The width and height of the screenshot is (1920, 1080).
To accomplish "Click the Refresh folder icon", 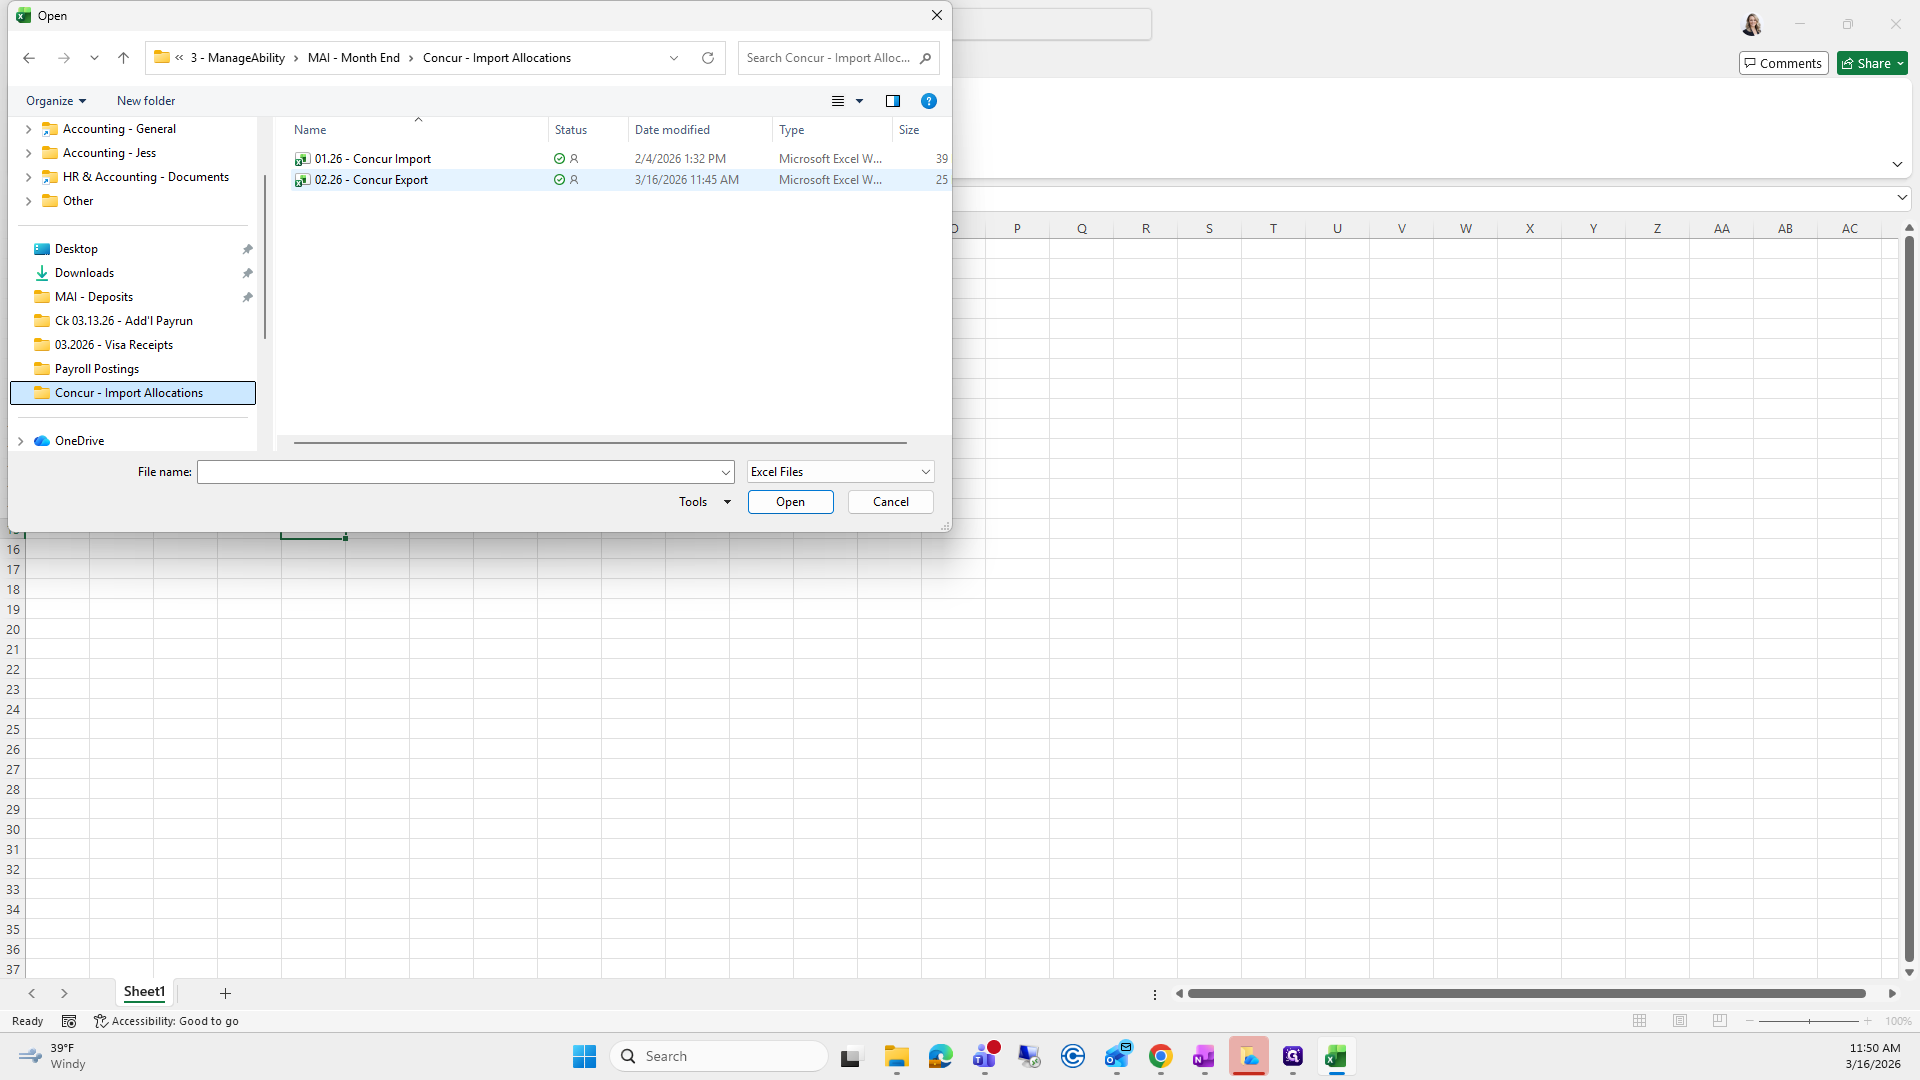I will click(708, 58).
